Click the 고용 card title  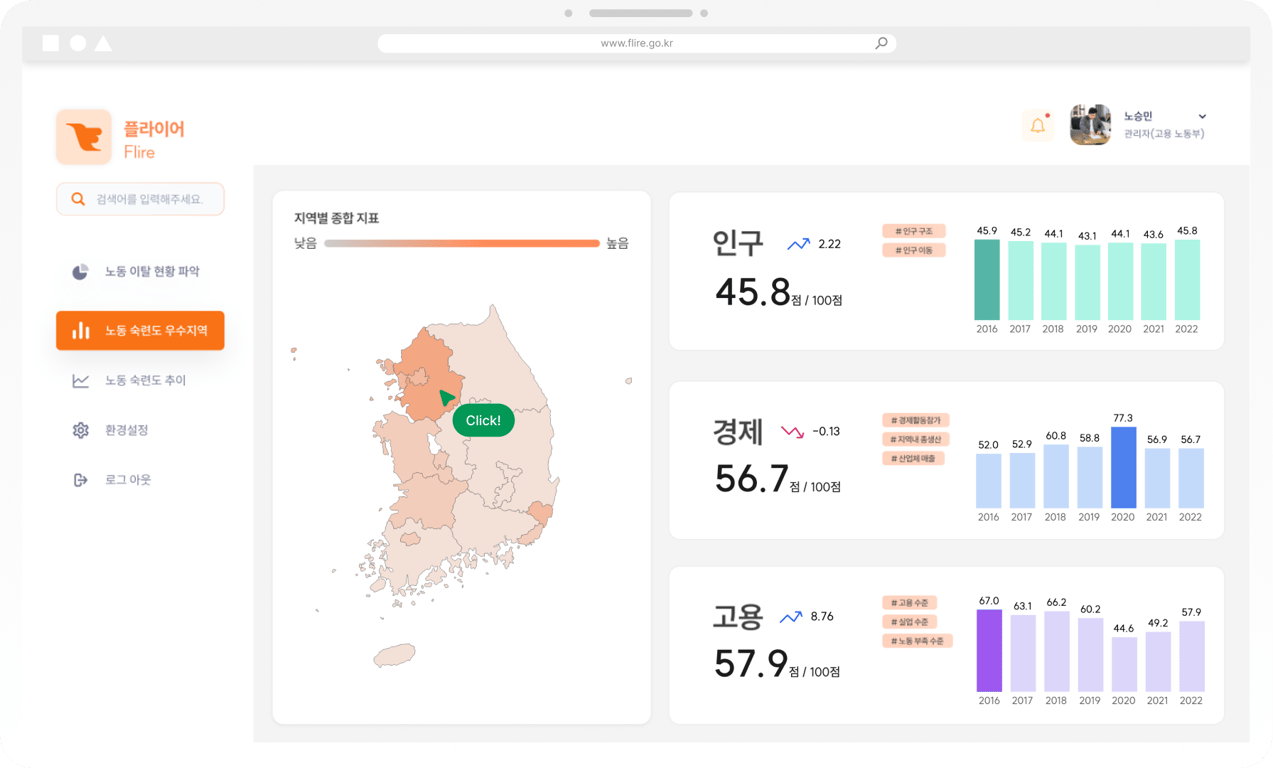click(738, 616)
